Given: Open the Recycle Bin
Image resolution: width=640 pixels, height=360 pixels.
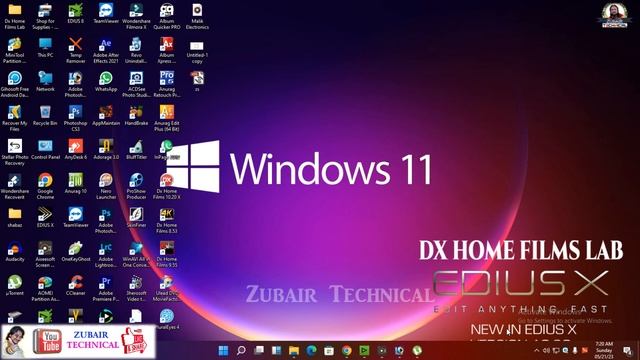Looking at the screenshot, I should coord(45,116).
